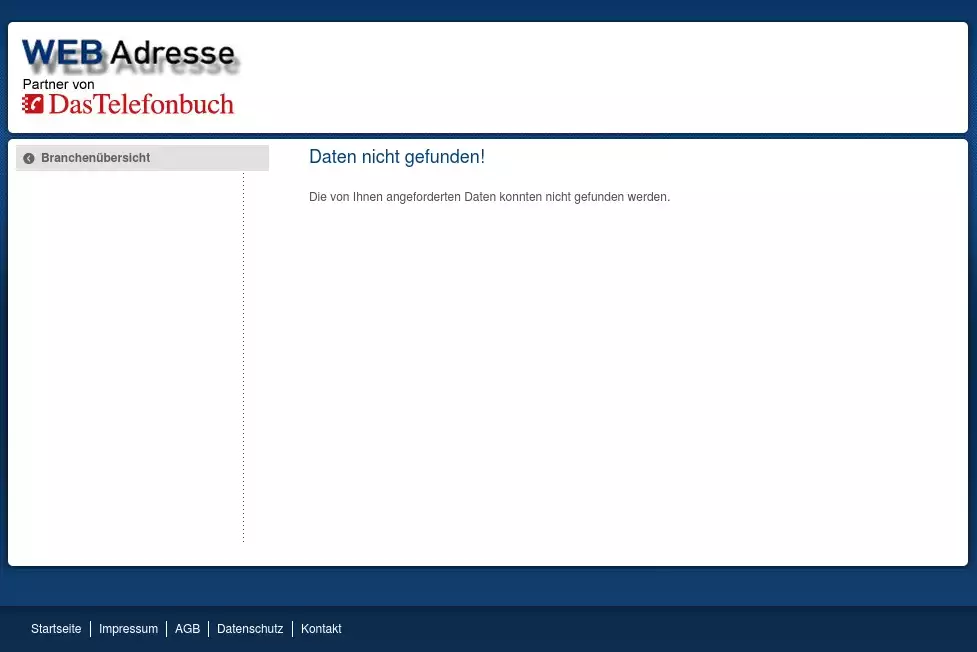The width and height of the screenshot is (977, 652).
Task: Go to the Datenschutz page
Action: click(250, 629)
